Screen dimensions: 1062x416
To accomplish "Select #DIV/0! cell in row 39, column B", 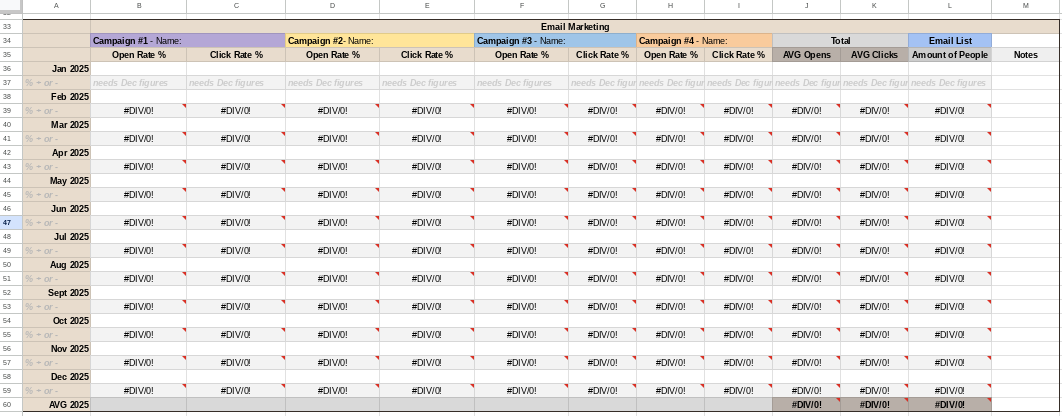I will (139, 110).
